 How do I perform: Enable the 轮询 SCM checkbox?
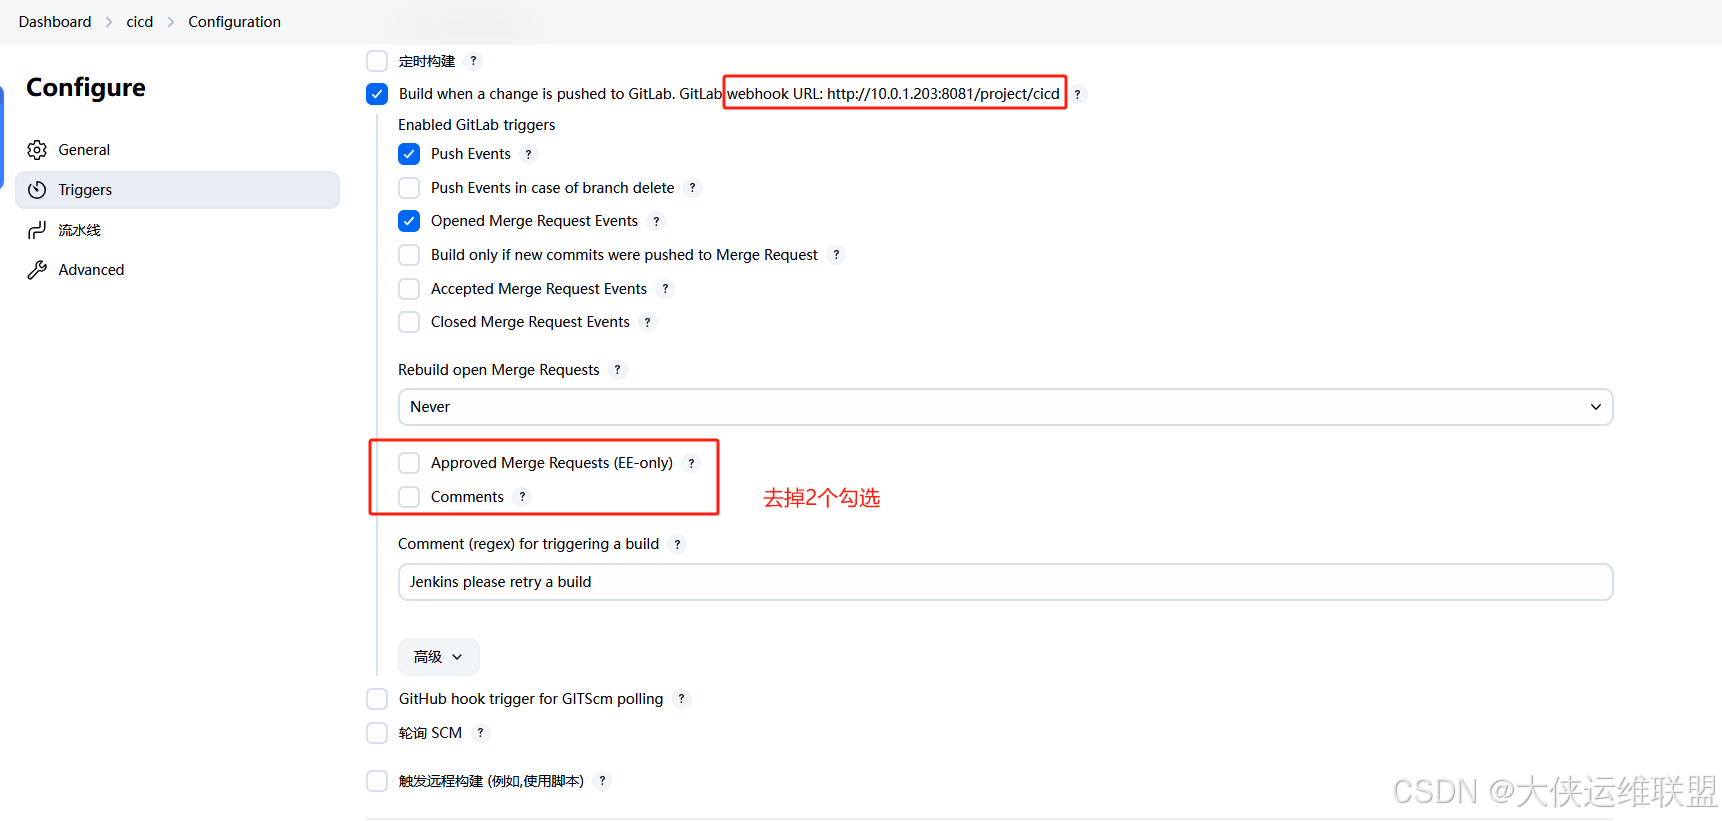click(x=377, y=733)
